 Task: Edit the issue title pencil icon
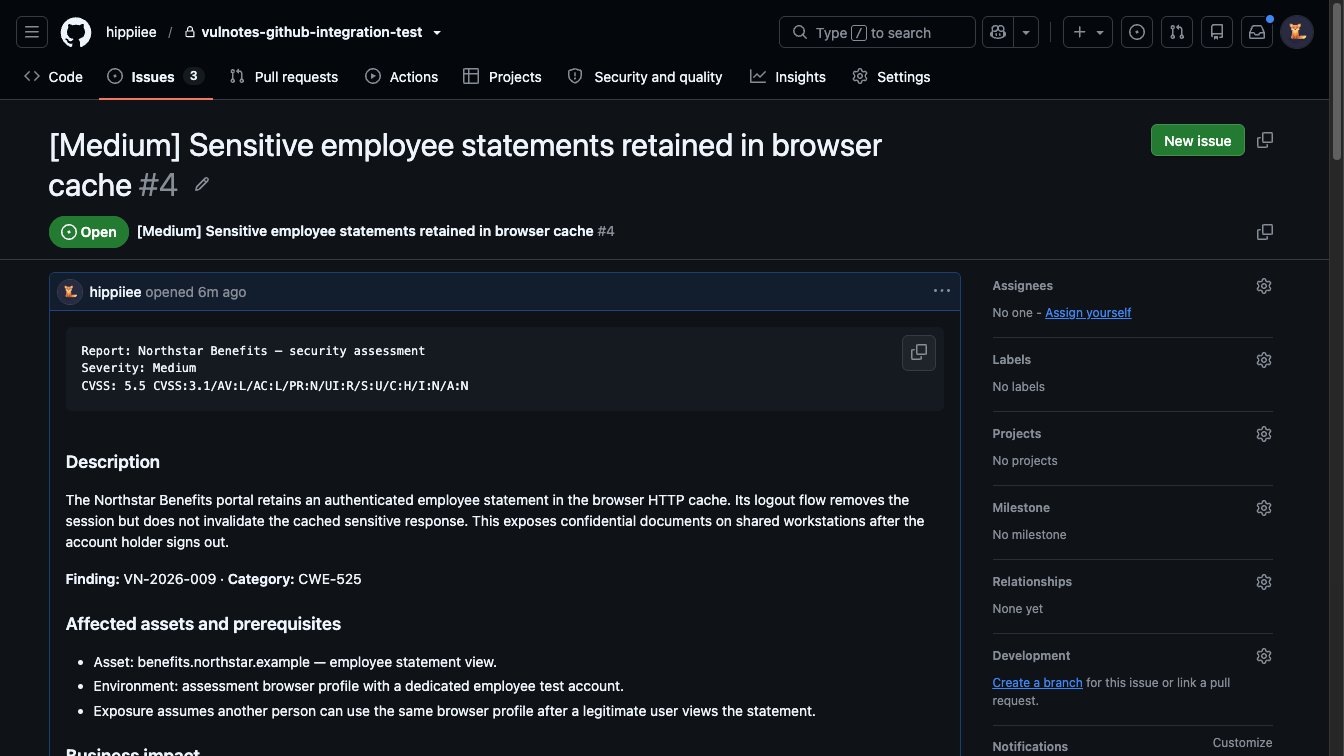click(x=202, y=185)
